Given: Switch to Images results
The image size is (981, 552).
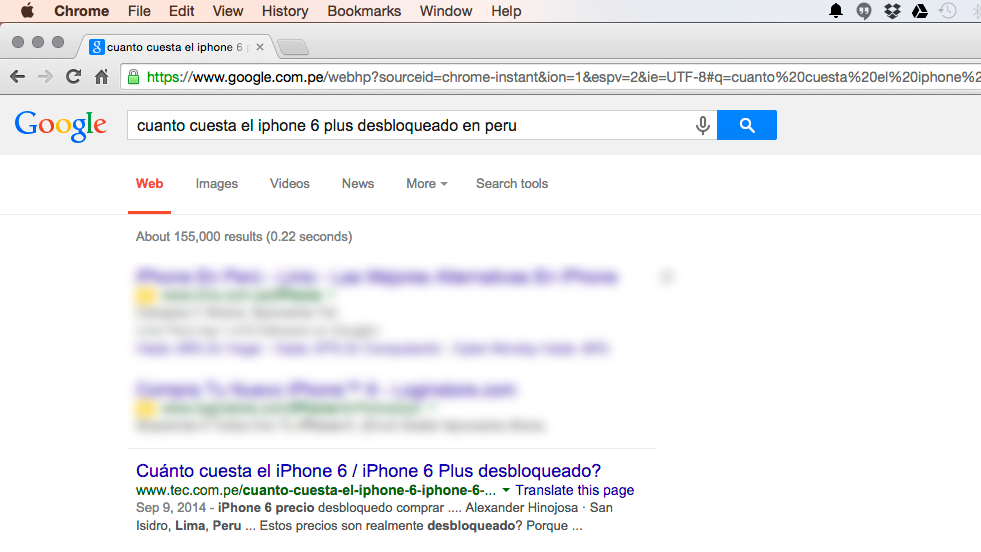Looking at the screenshot, I should pyautogui.click(x=216, y=183).
